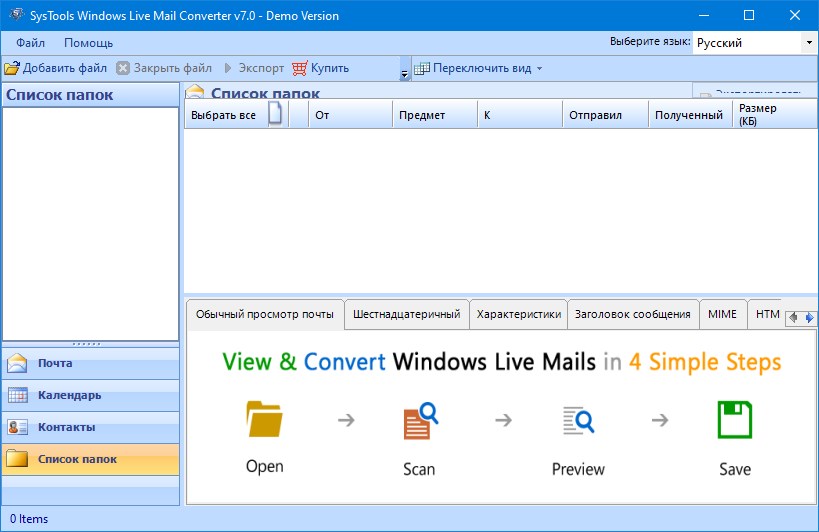Click the Контакты card icon

coord(18,427)
